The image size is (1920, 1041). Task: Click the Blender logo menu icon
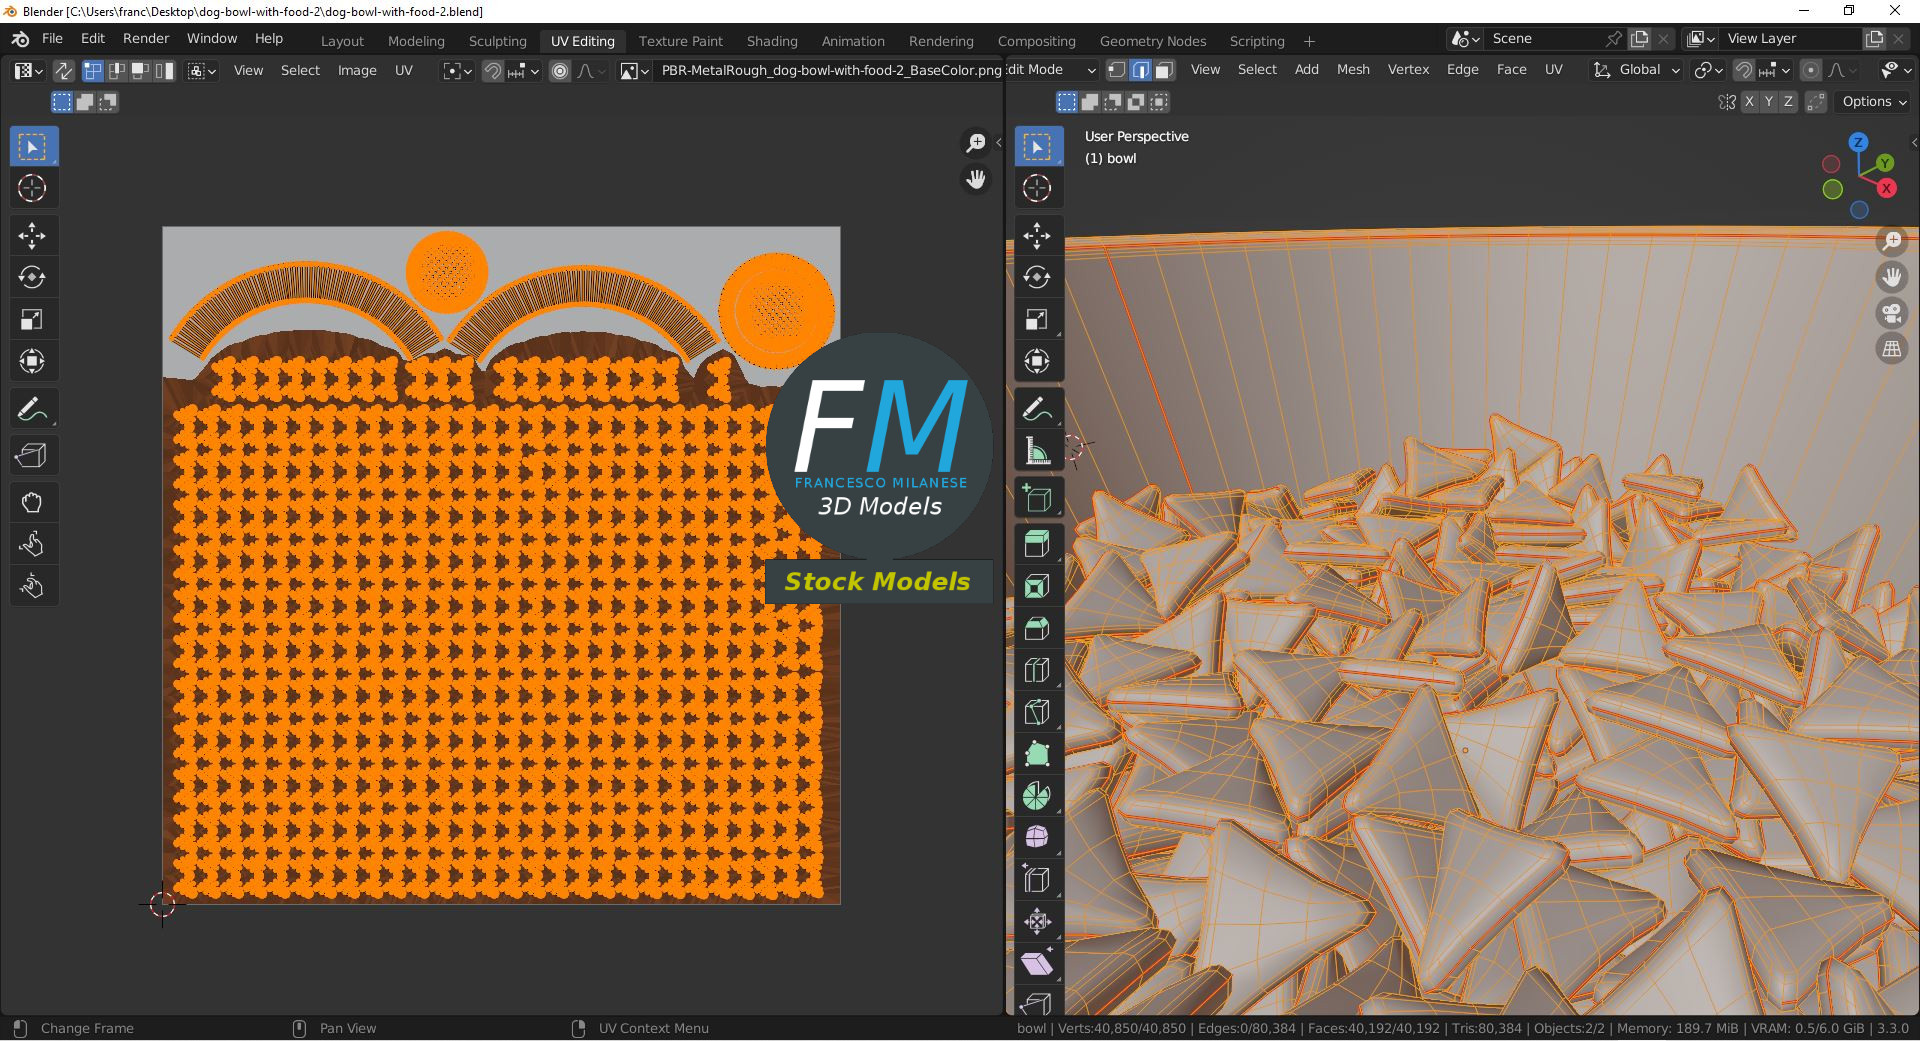(x=20, y=38)
